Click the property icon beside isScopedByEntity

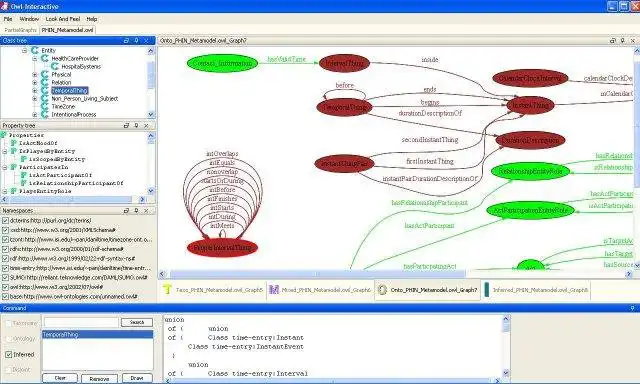pos(24,159)
